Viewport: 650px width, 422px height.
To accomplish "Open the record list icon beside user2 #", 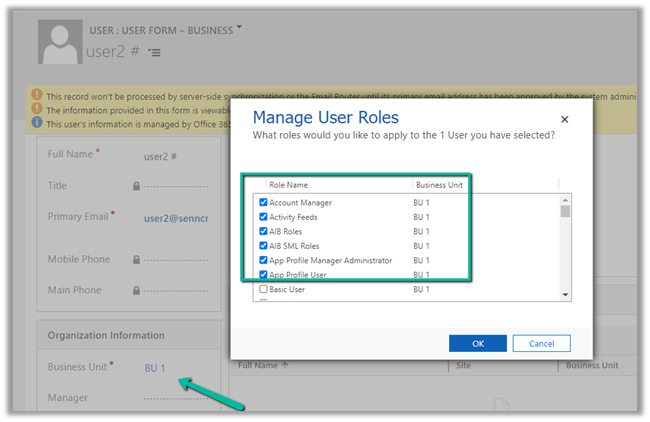I will (153, 51).
